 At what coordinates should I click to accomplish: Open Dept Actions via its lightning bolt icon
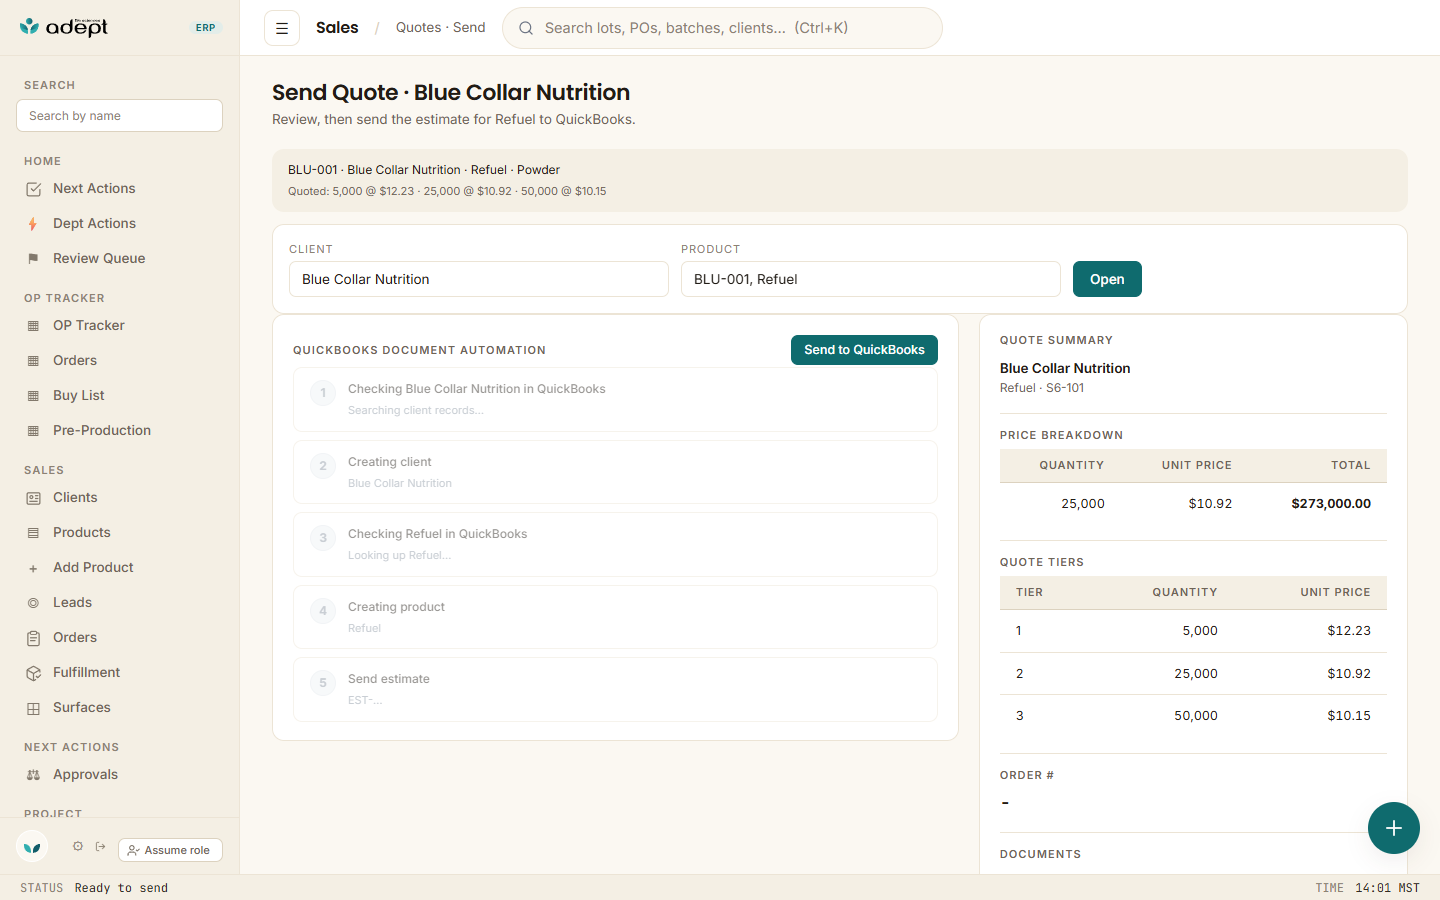33,224
